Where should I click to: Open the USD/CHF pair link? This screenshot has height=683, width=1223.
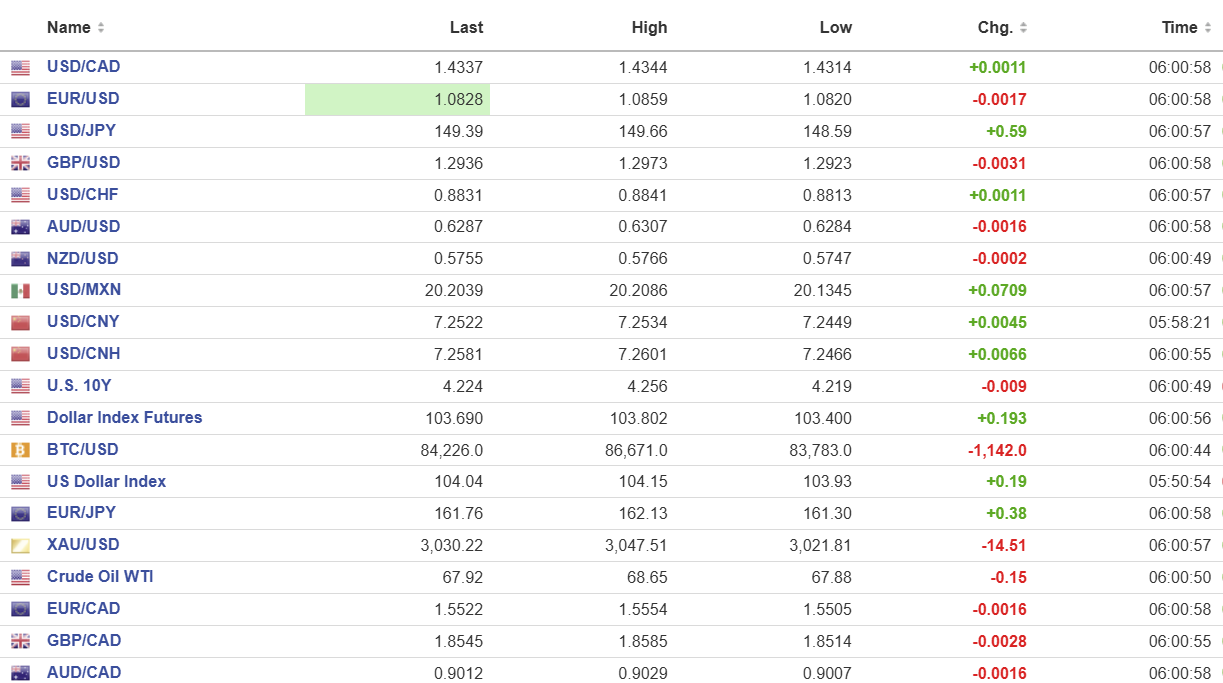(82, 194)
